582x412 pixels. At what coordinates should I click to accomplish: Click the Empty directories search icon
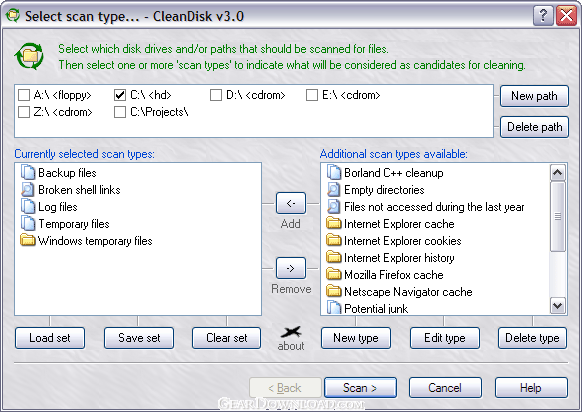(334, 190)
